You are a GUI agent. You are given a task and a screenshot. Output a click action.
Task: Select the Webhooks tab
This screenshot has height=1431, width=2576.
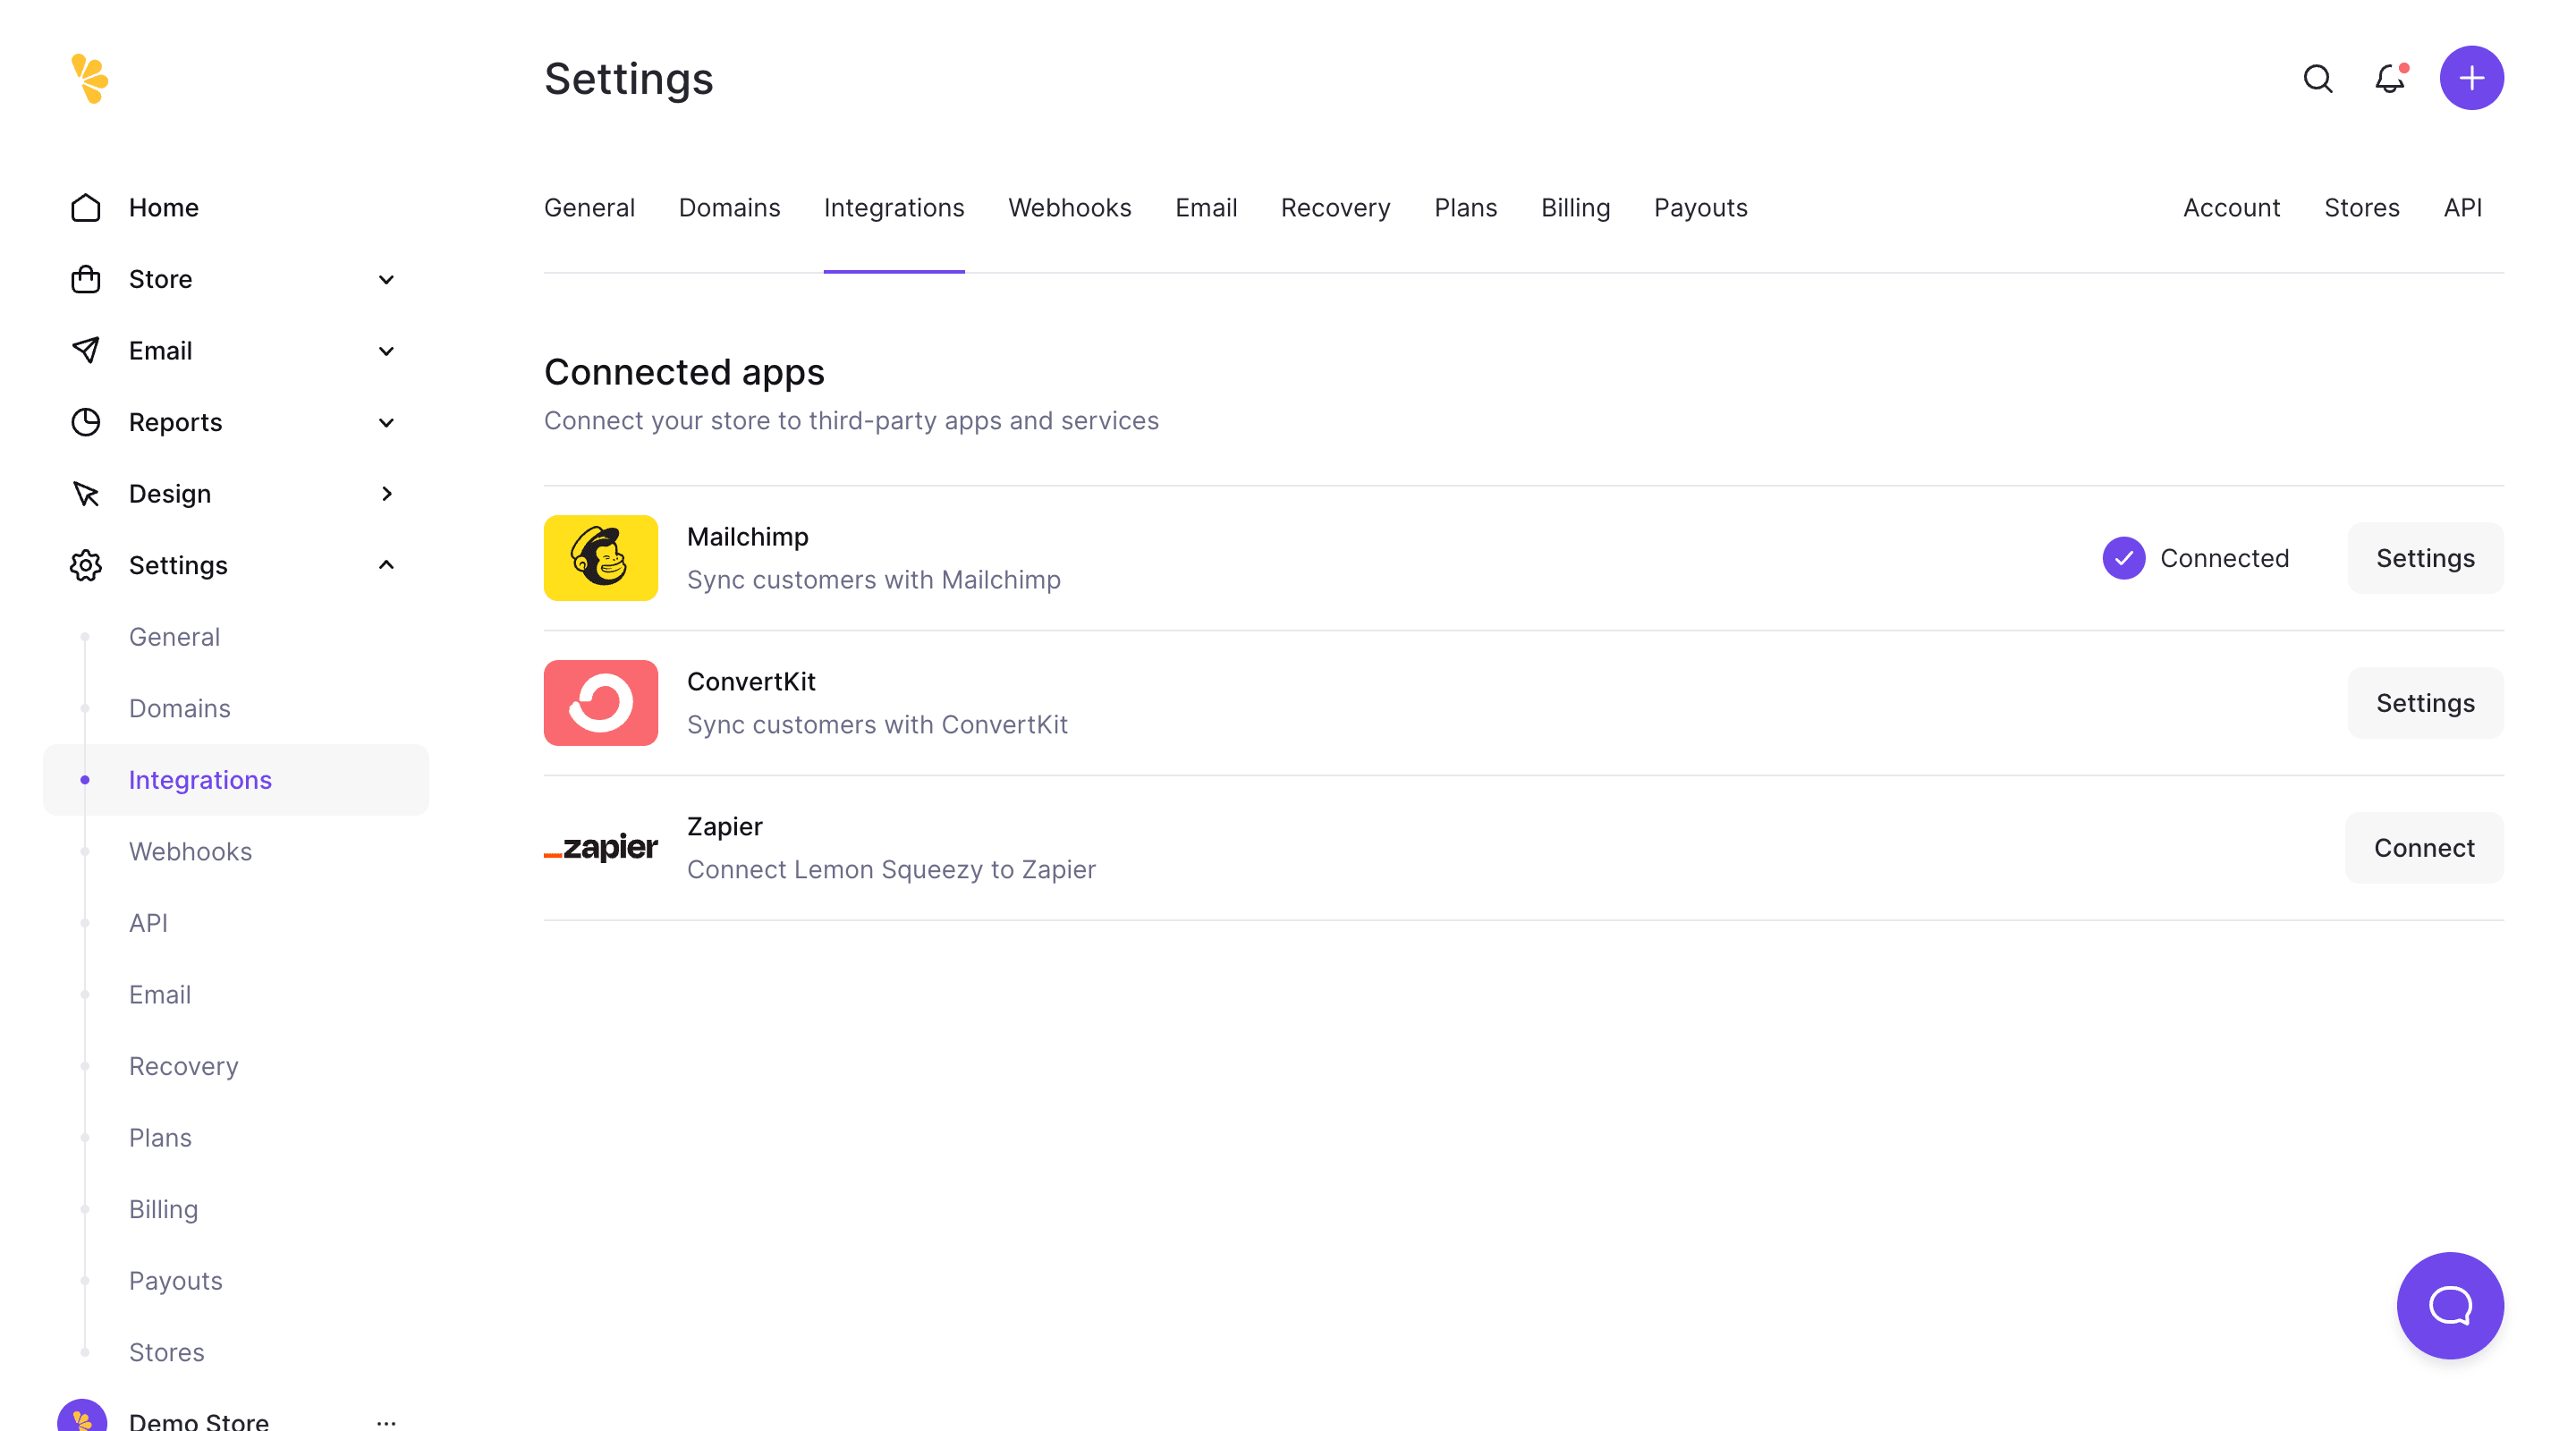(1070, 208)
